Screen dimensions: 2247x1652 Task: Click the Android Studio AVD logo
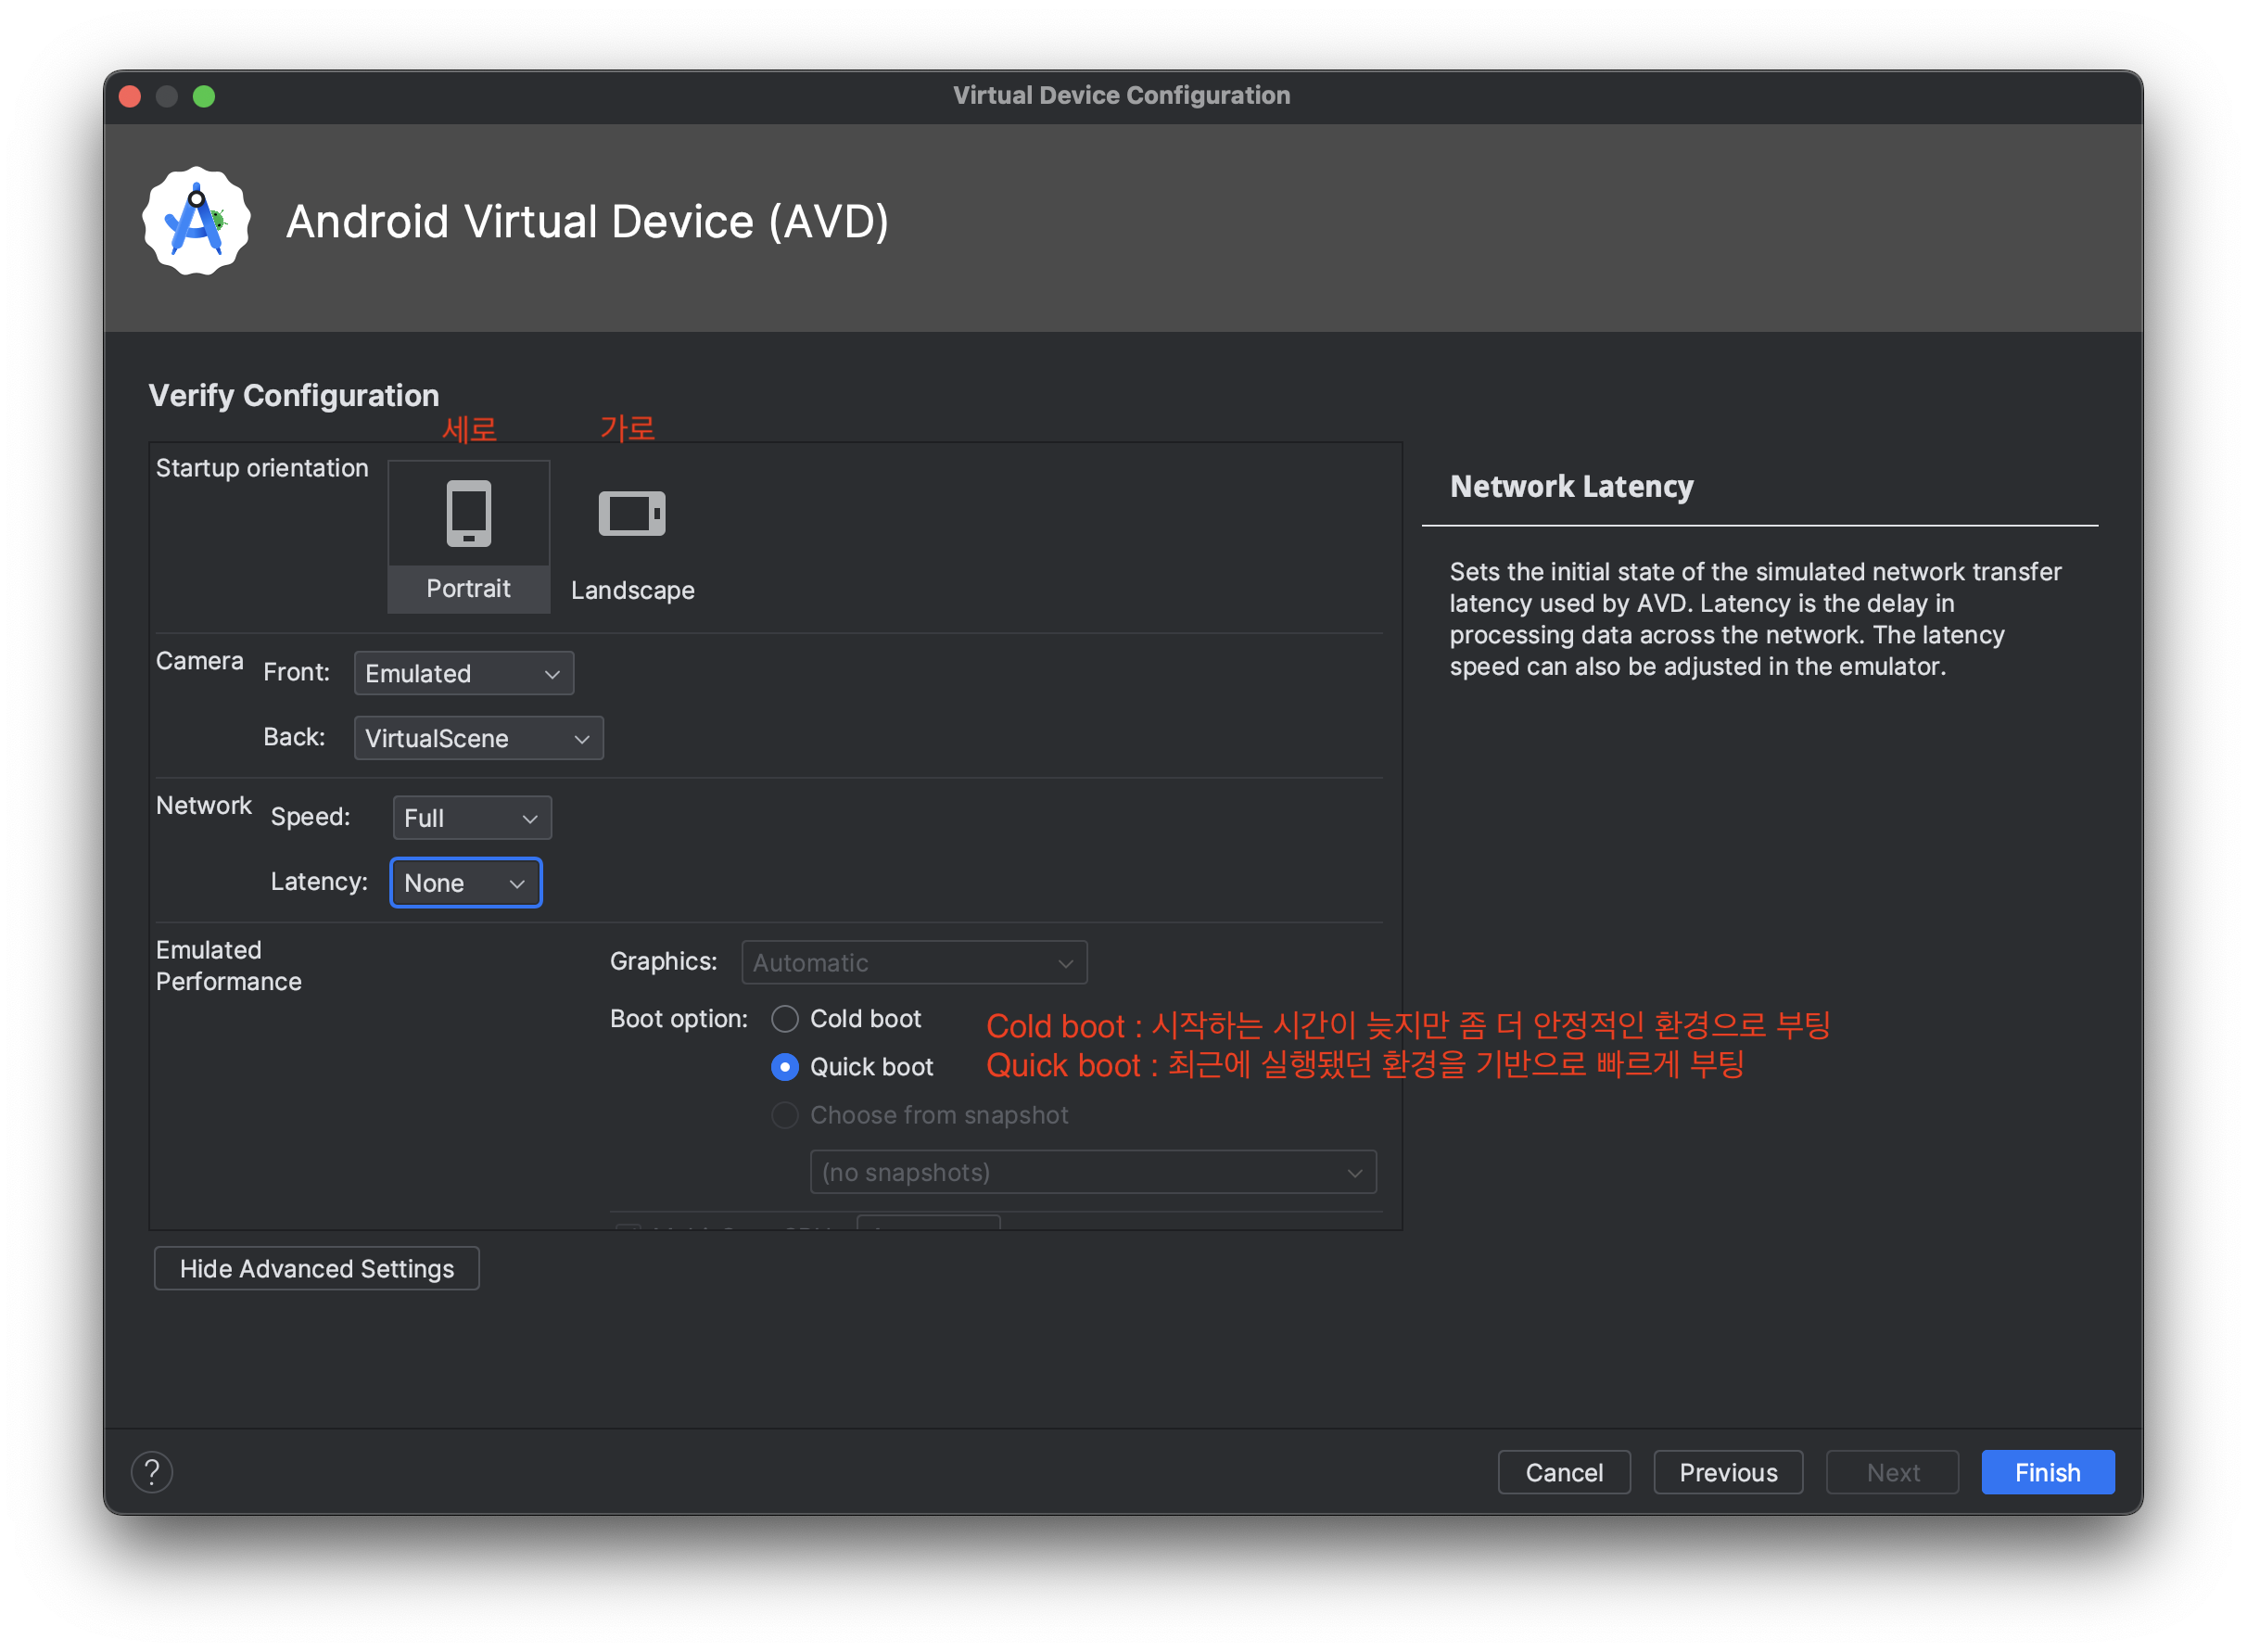pyautogui.click(x=197, y=221)
